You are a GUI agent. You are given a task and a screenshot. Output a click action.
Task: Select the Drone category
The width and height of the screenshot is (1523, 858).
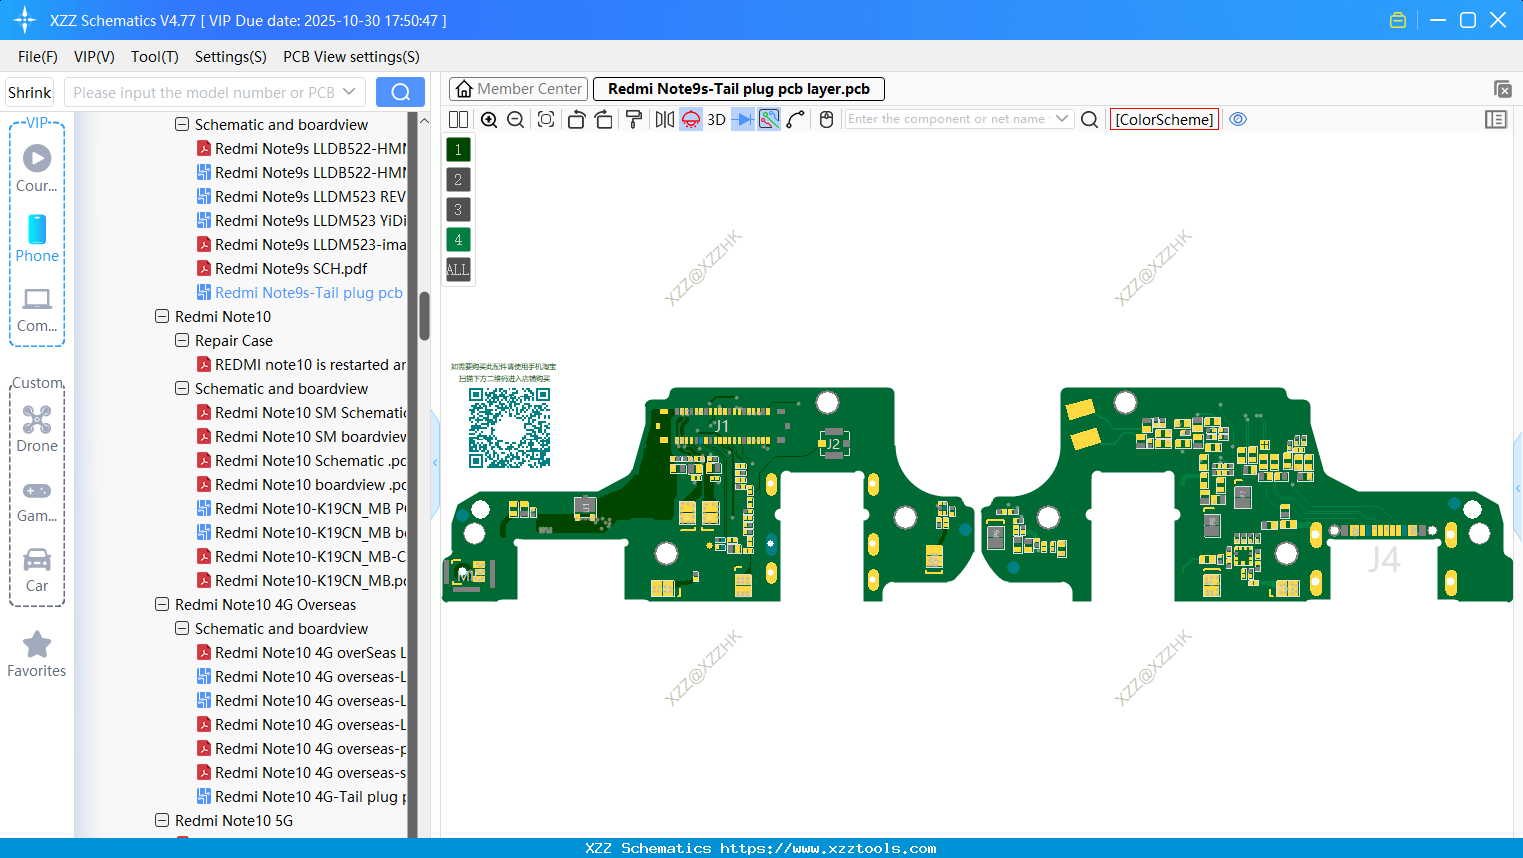coord(37,429)
